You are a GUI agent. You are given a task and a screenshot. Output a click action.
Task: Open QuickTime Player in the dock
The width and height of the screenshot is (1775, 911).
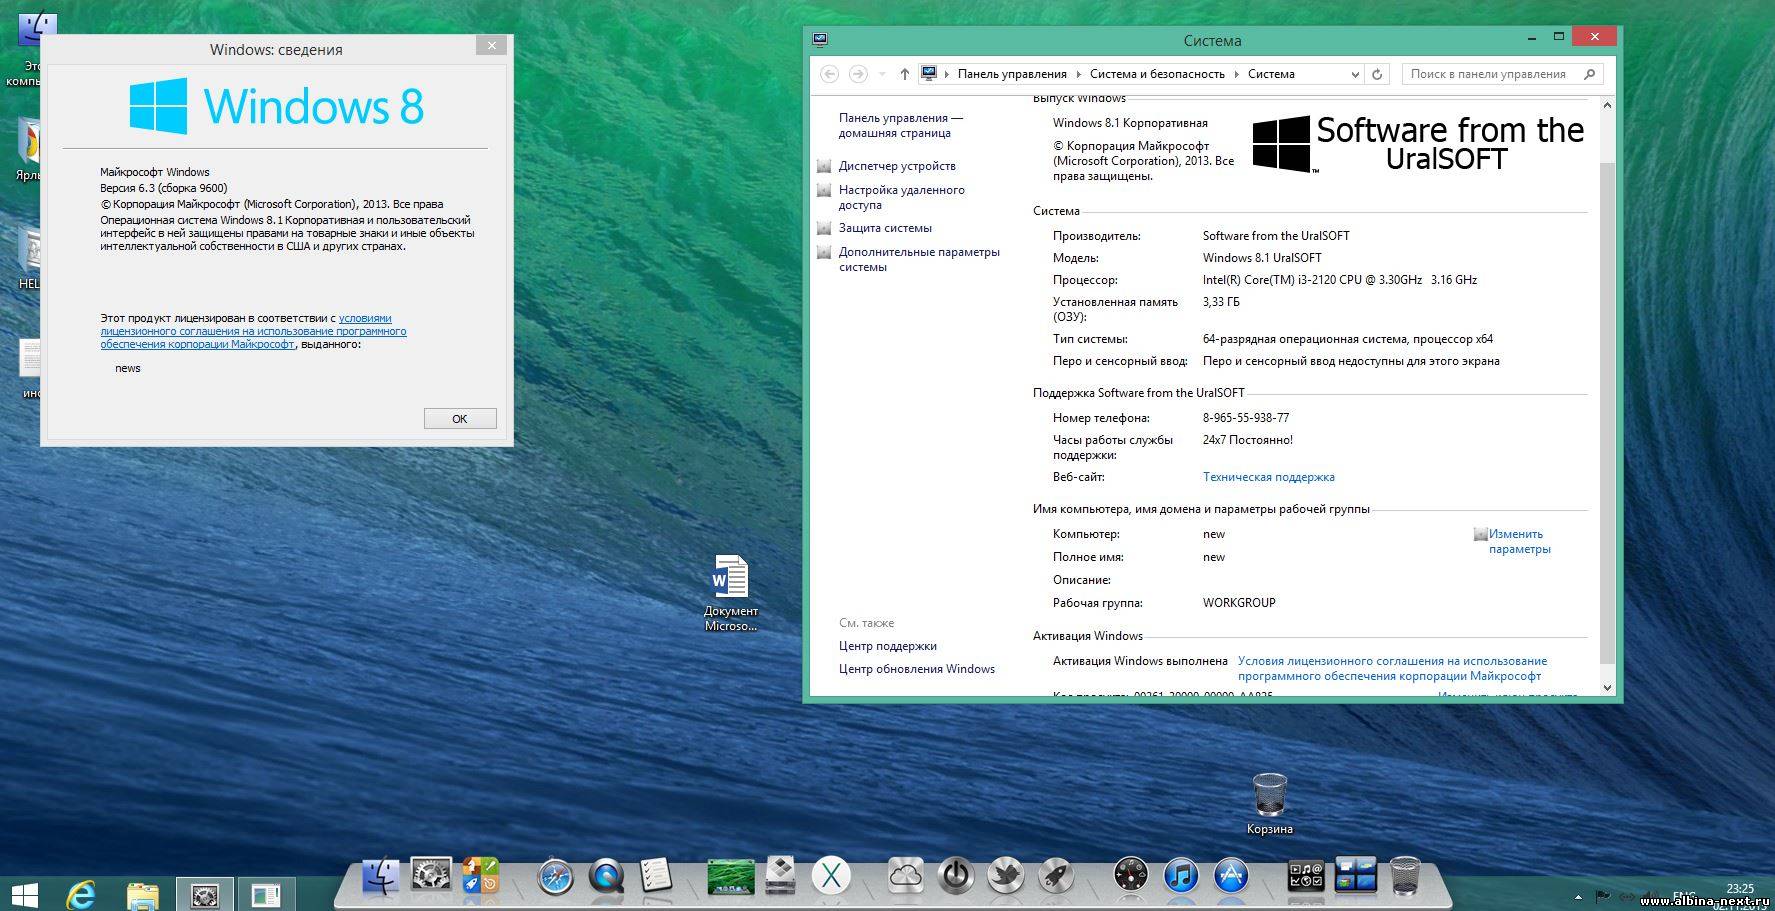coord(606,877)
